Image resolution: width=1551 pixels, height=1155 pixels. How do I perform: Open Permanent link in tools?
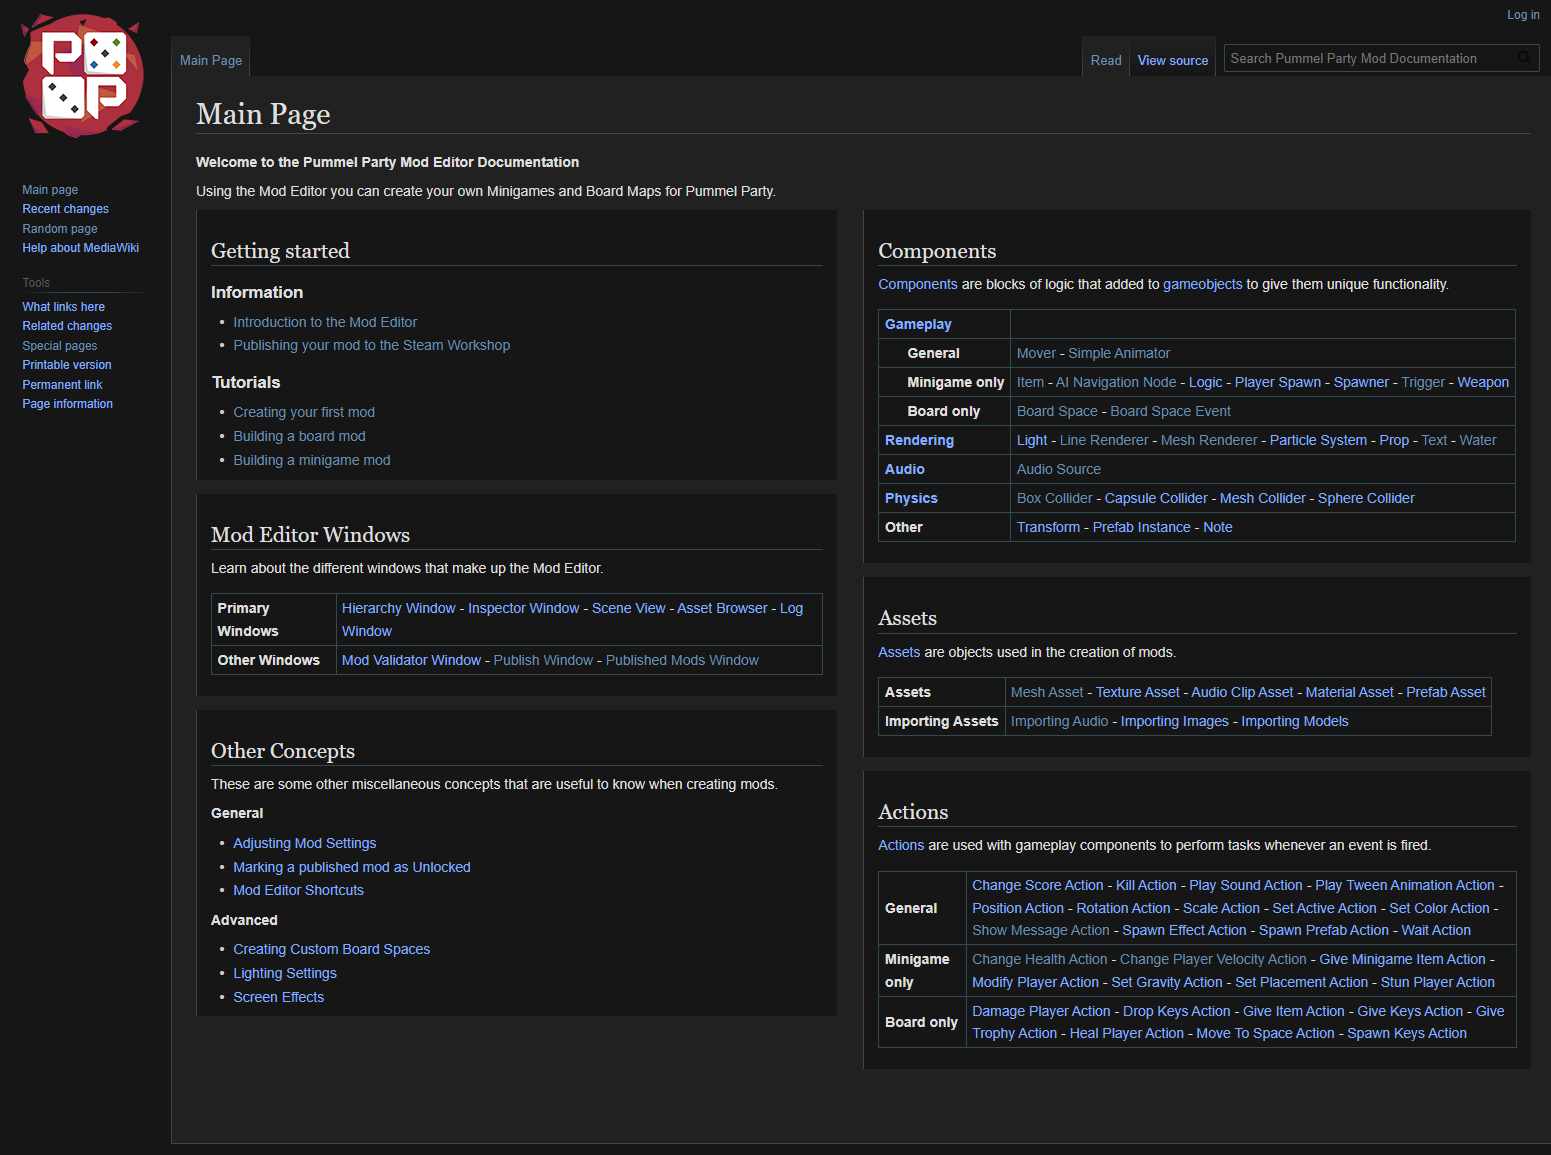coord(62,385)
